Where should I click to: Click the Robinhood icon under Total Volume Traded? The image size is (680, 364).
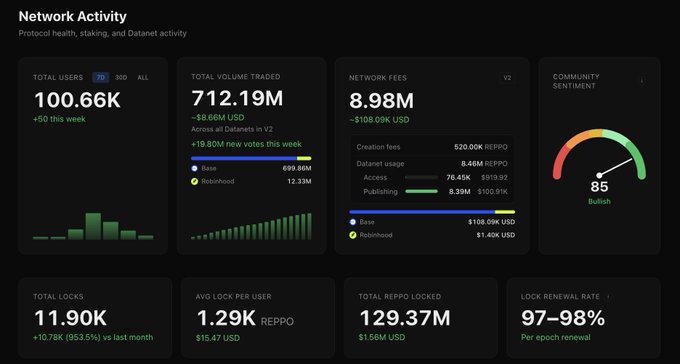(x=194, y=181)
